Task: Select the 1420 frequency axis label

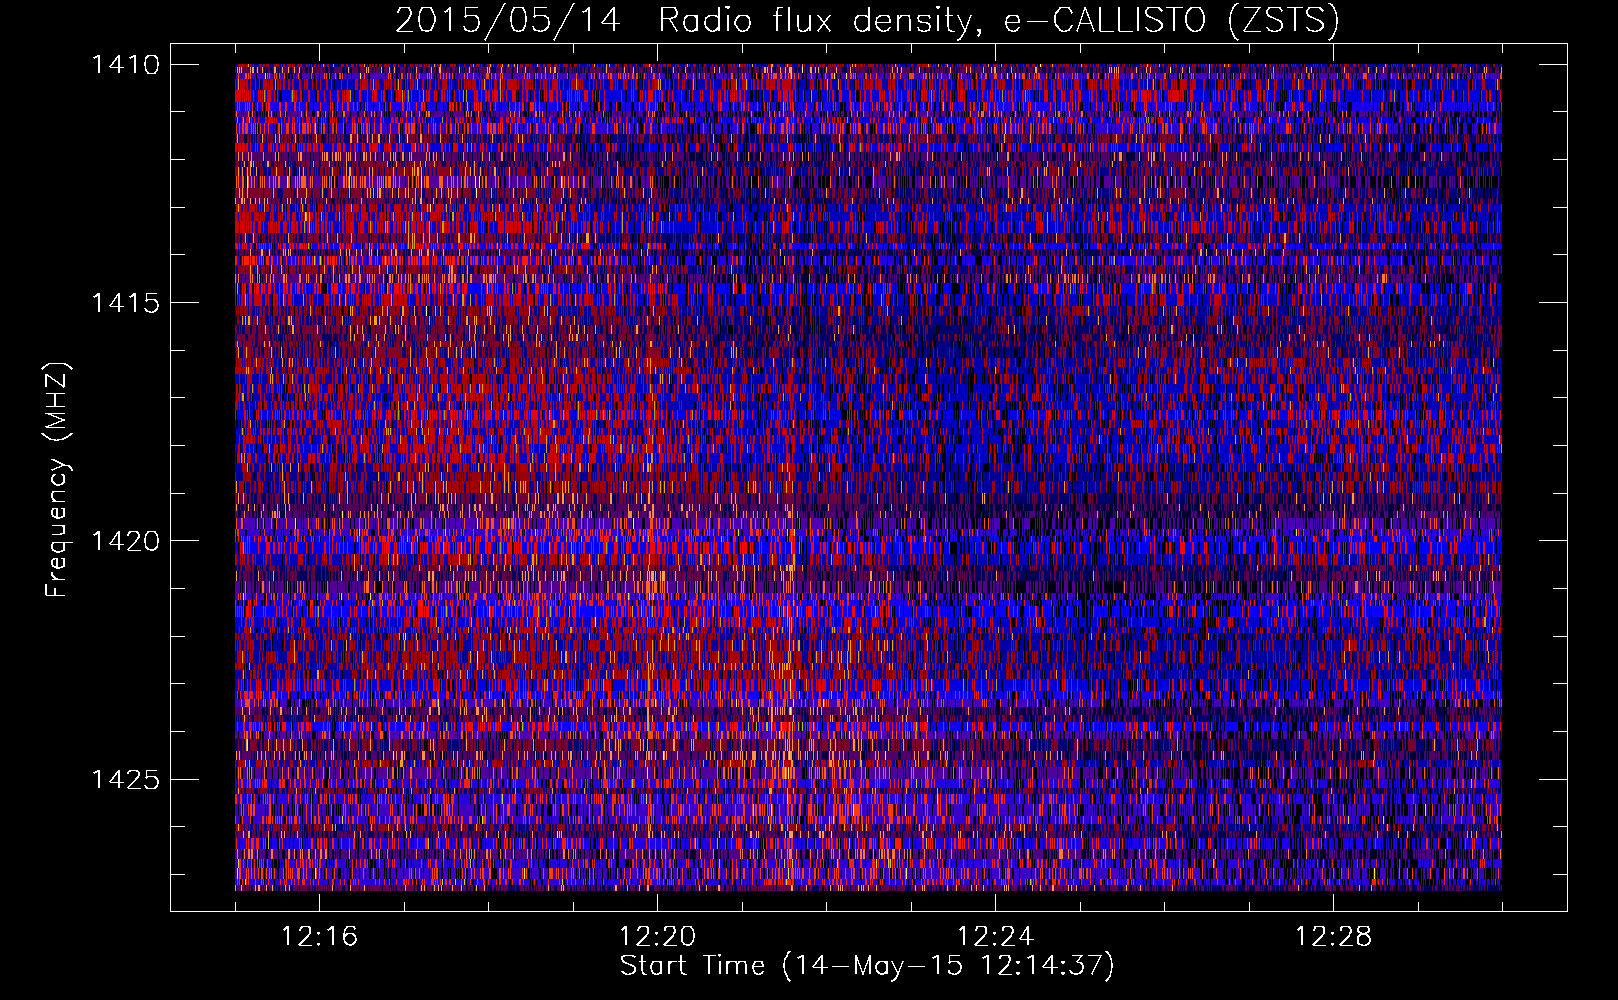Action: [x=125, y=541]
